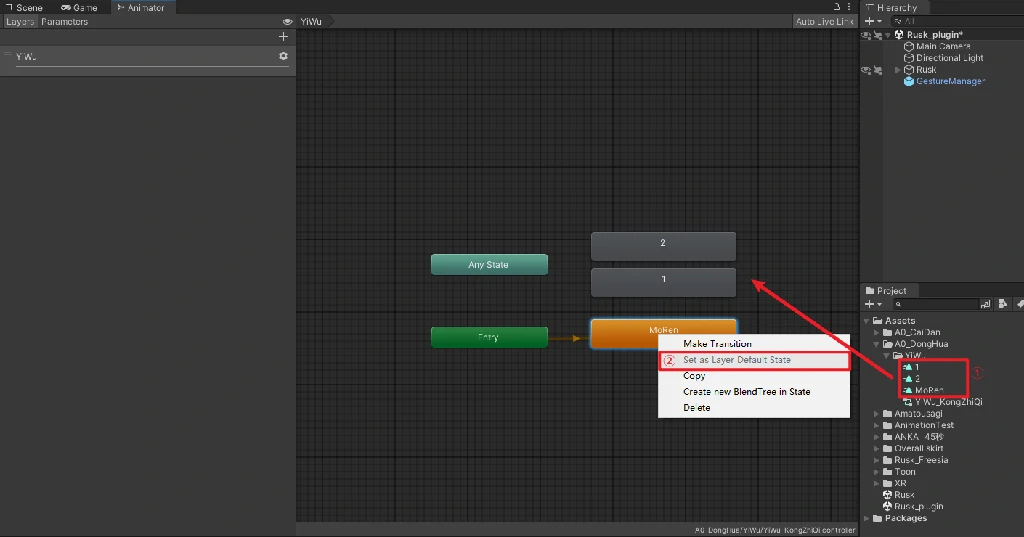The height and width of the screenshot is (537, 1024).
Task: Click the Any State node
Action: [489, 265]
